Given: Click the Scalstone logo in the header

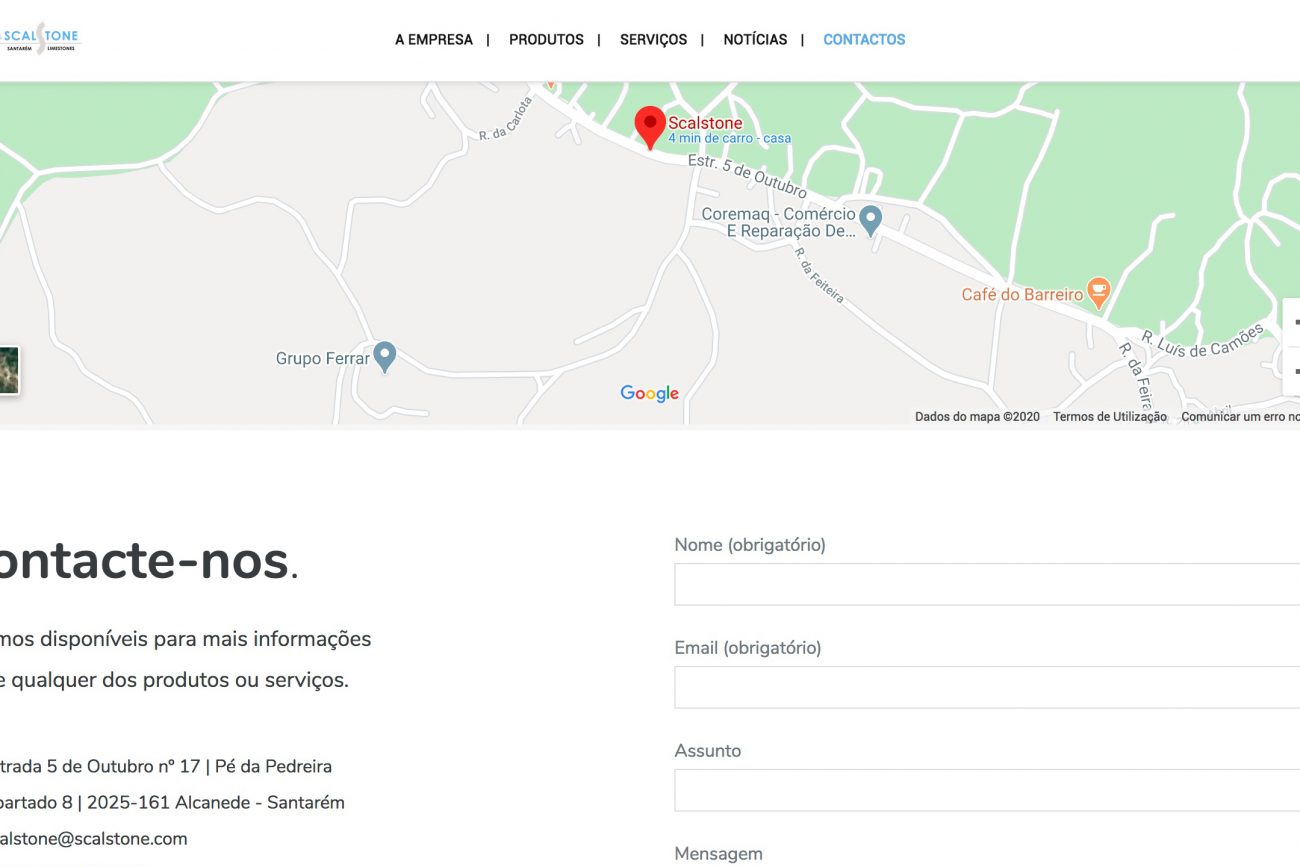Looking at the screenshot, I should point(40,38).
